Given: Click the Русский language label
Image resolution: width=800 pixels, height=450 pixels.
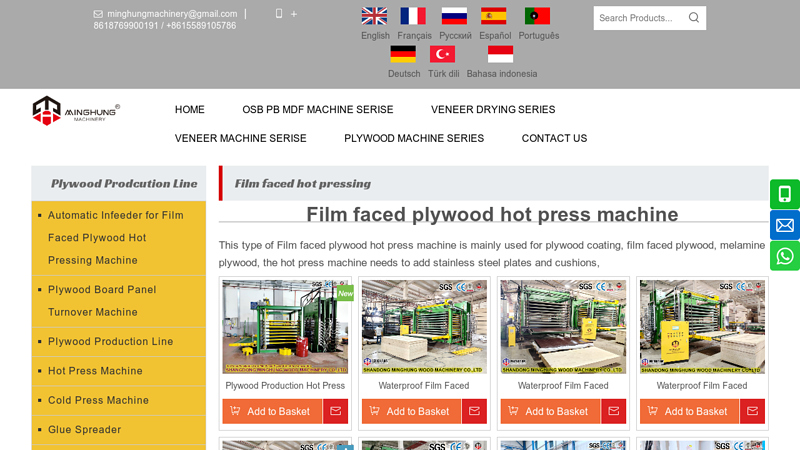Looking at the screenshot, I should pyautogui.click(x=455, y=36).
